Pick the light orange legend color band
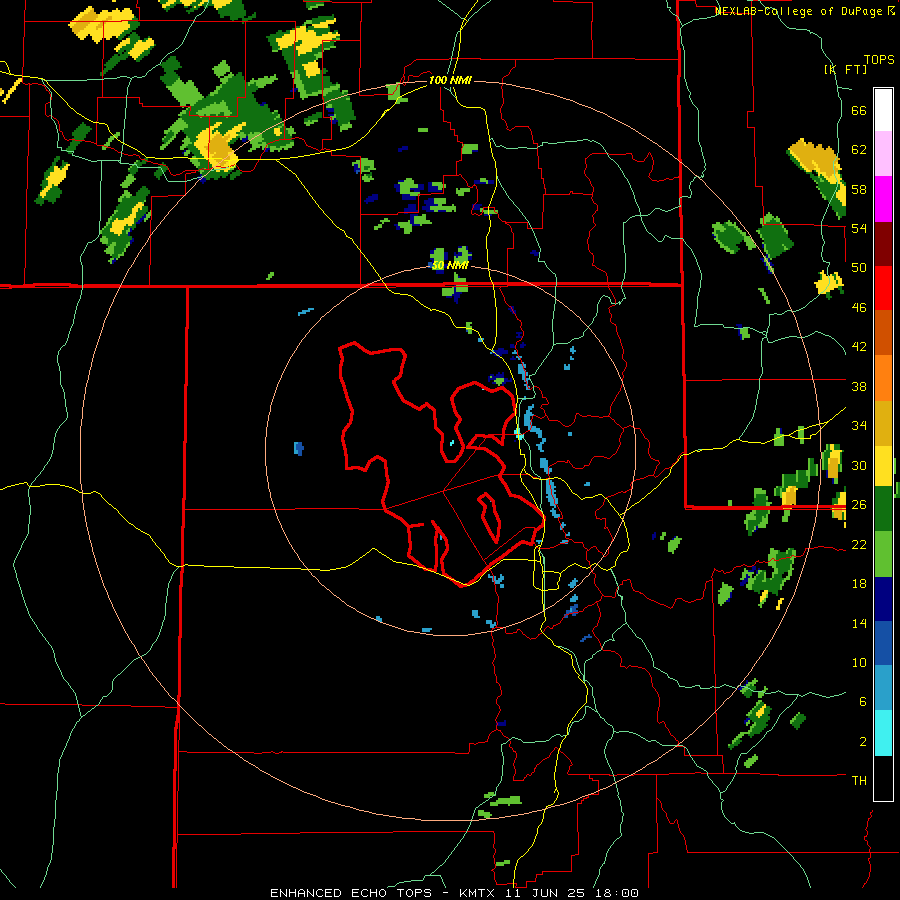Viewport: 900px width, 900px height. 883,378
